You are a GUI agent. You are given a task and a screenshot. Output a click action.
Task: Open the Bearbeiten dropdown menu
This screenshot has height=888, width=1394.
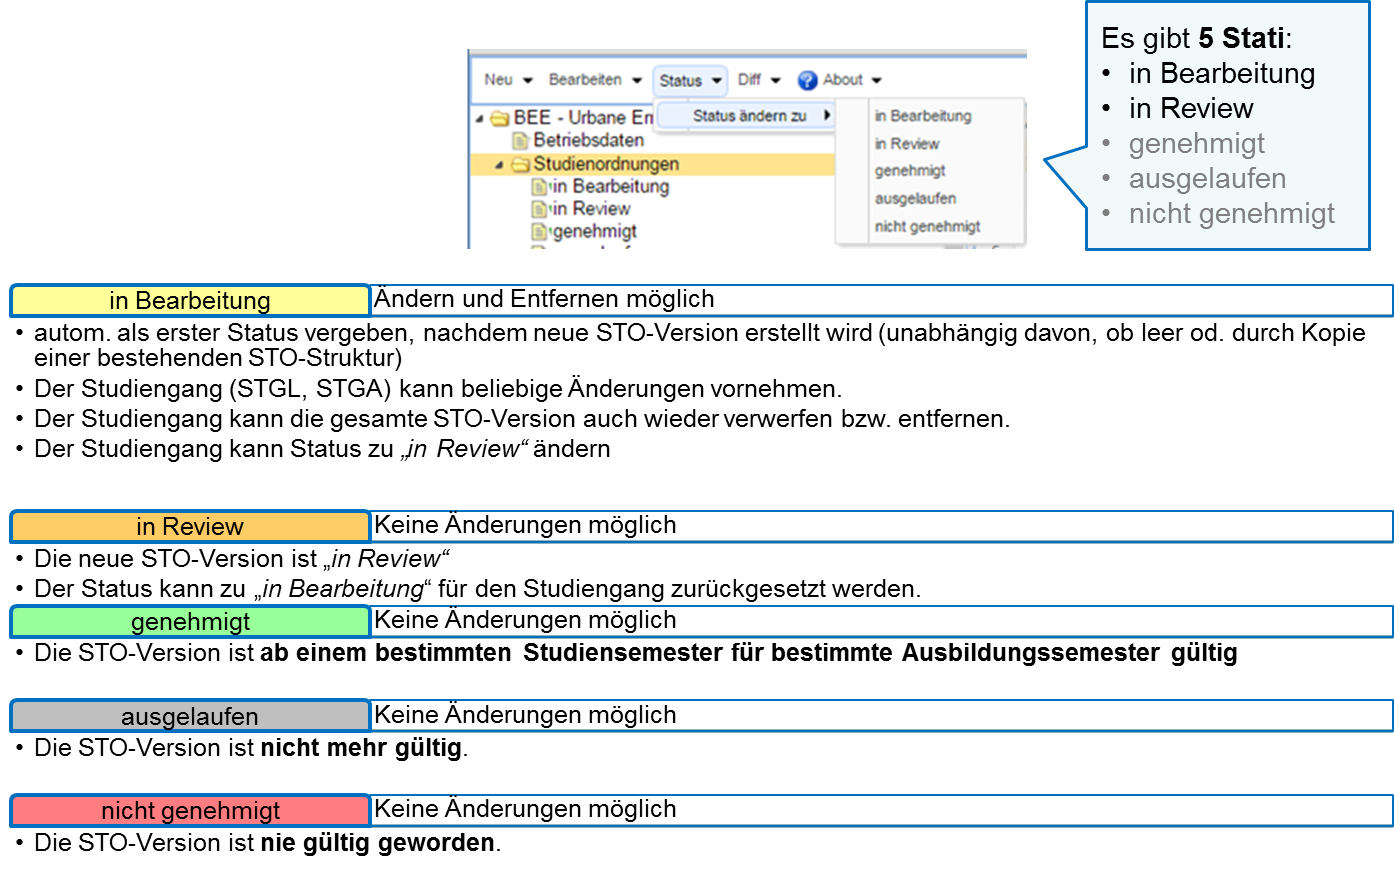point(594,80)
